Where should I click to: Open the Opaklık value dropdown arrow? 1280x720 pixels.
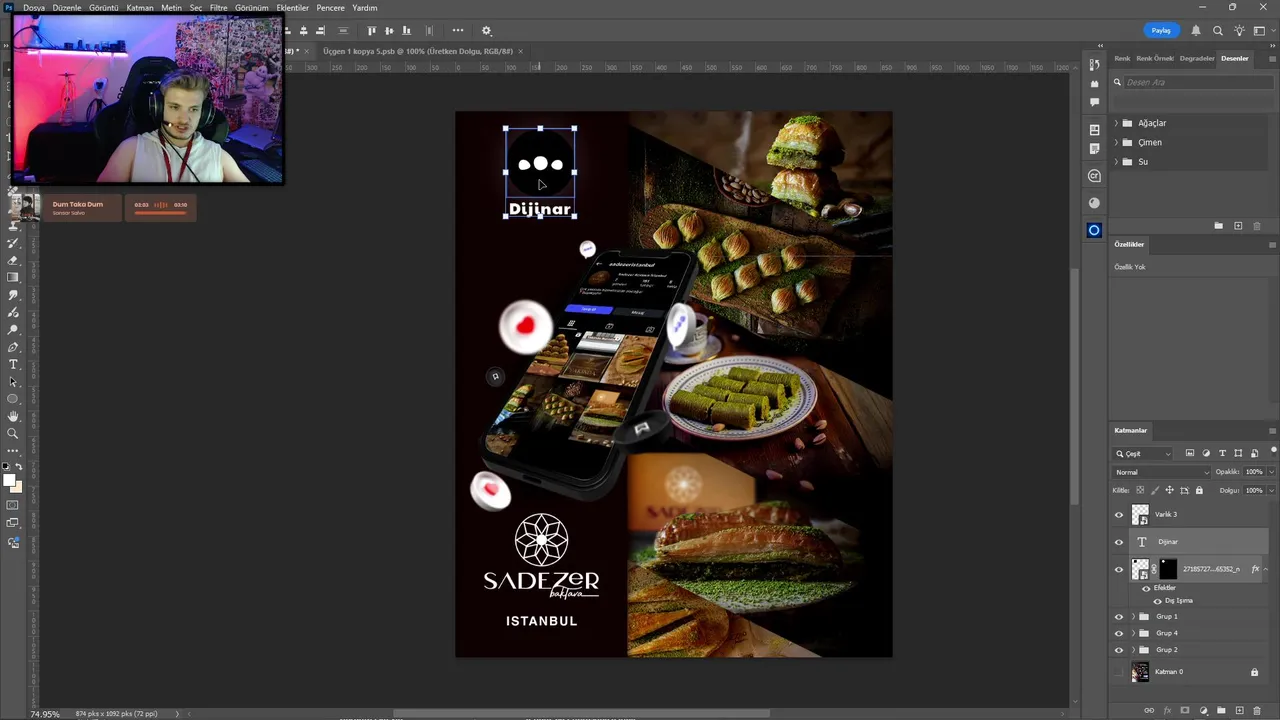click(x=1271, y=472)
